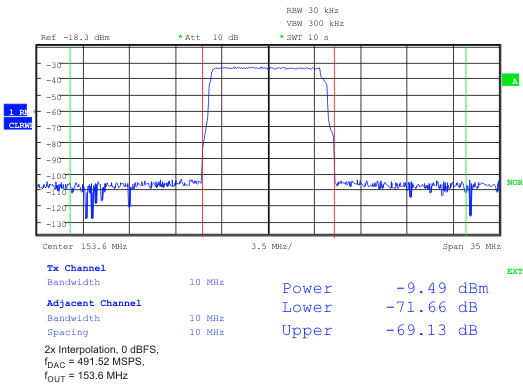This screenshot has width=523, height=388.
Task: Click the 3.5 MHz/ division label
Action: click(x=272, y=247)
